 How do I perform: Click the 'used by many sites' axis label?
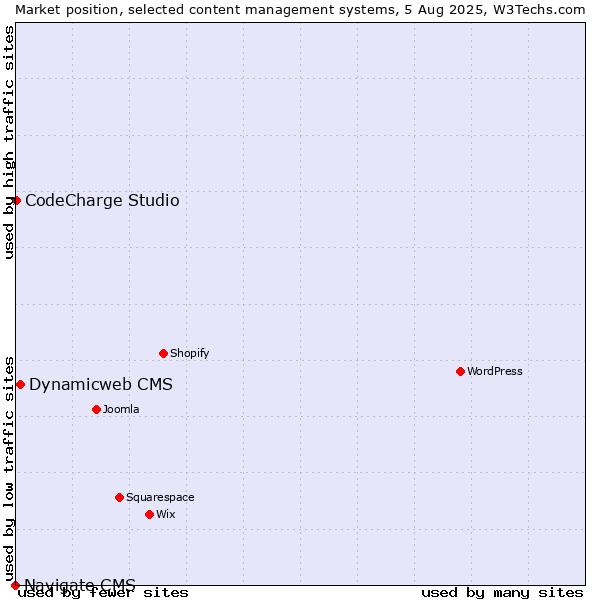point(502,593)
